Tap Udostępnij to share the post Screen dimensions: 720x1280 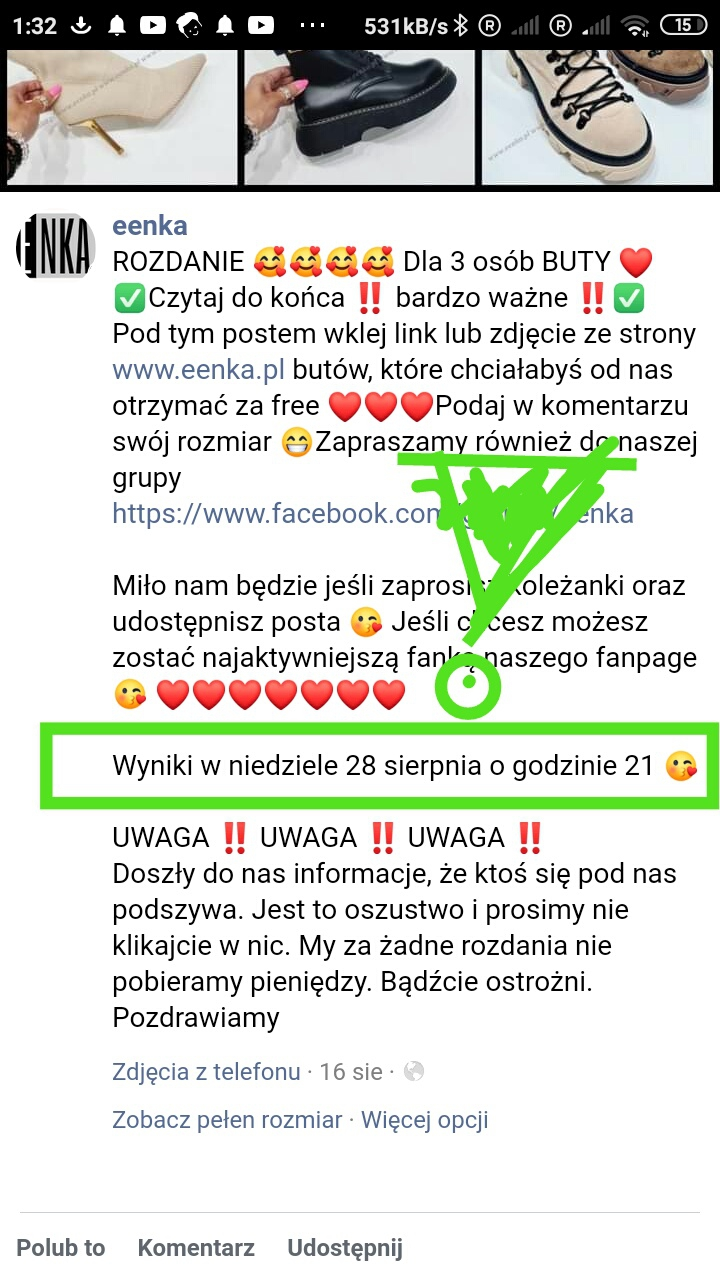click(x=345, y=1248)
